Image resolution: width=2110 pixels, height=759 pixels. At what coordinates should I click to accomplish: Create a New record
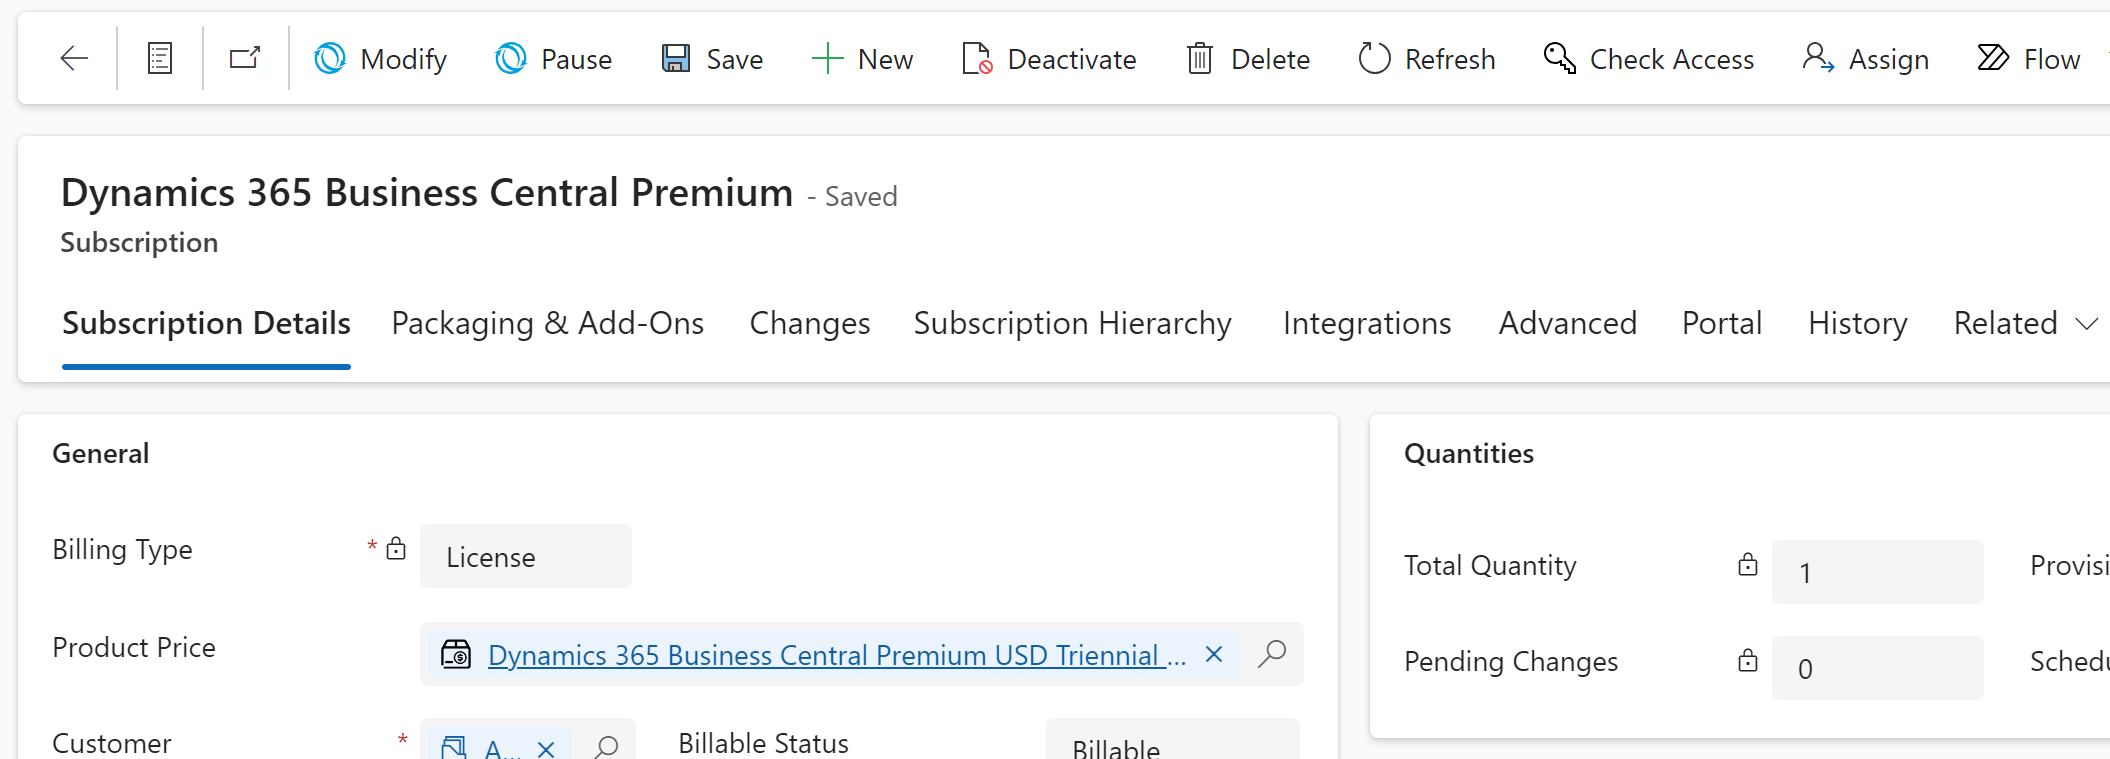coord(863,59)
